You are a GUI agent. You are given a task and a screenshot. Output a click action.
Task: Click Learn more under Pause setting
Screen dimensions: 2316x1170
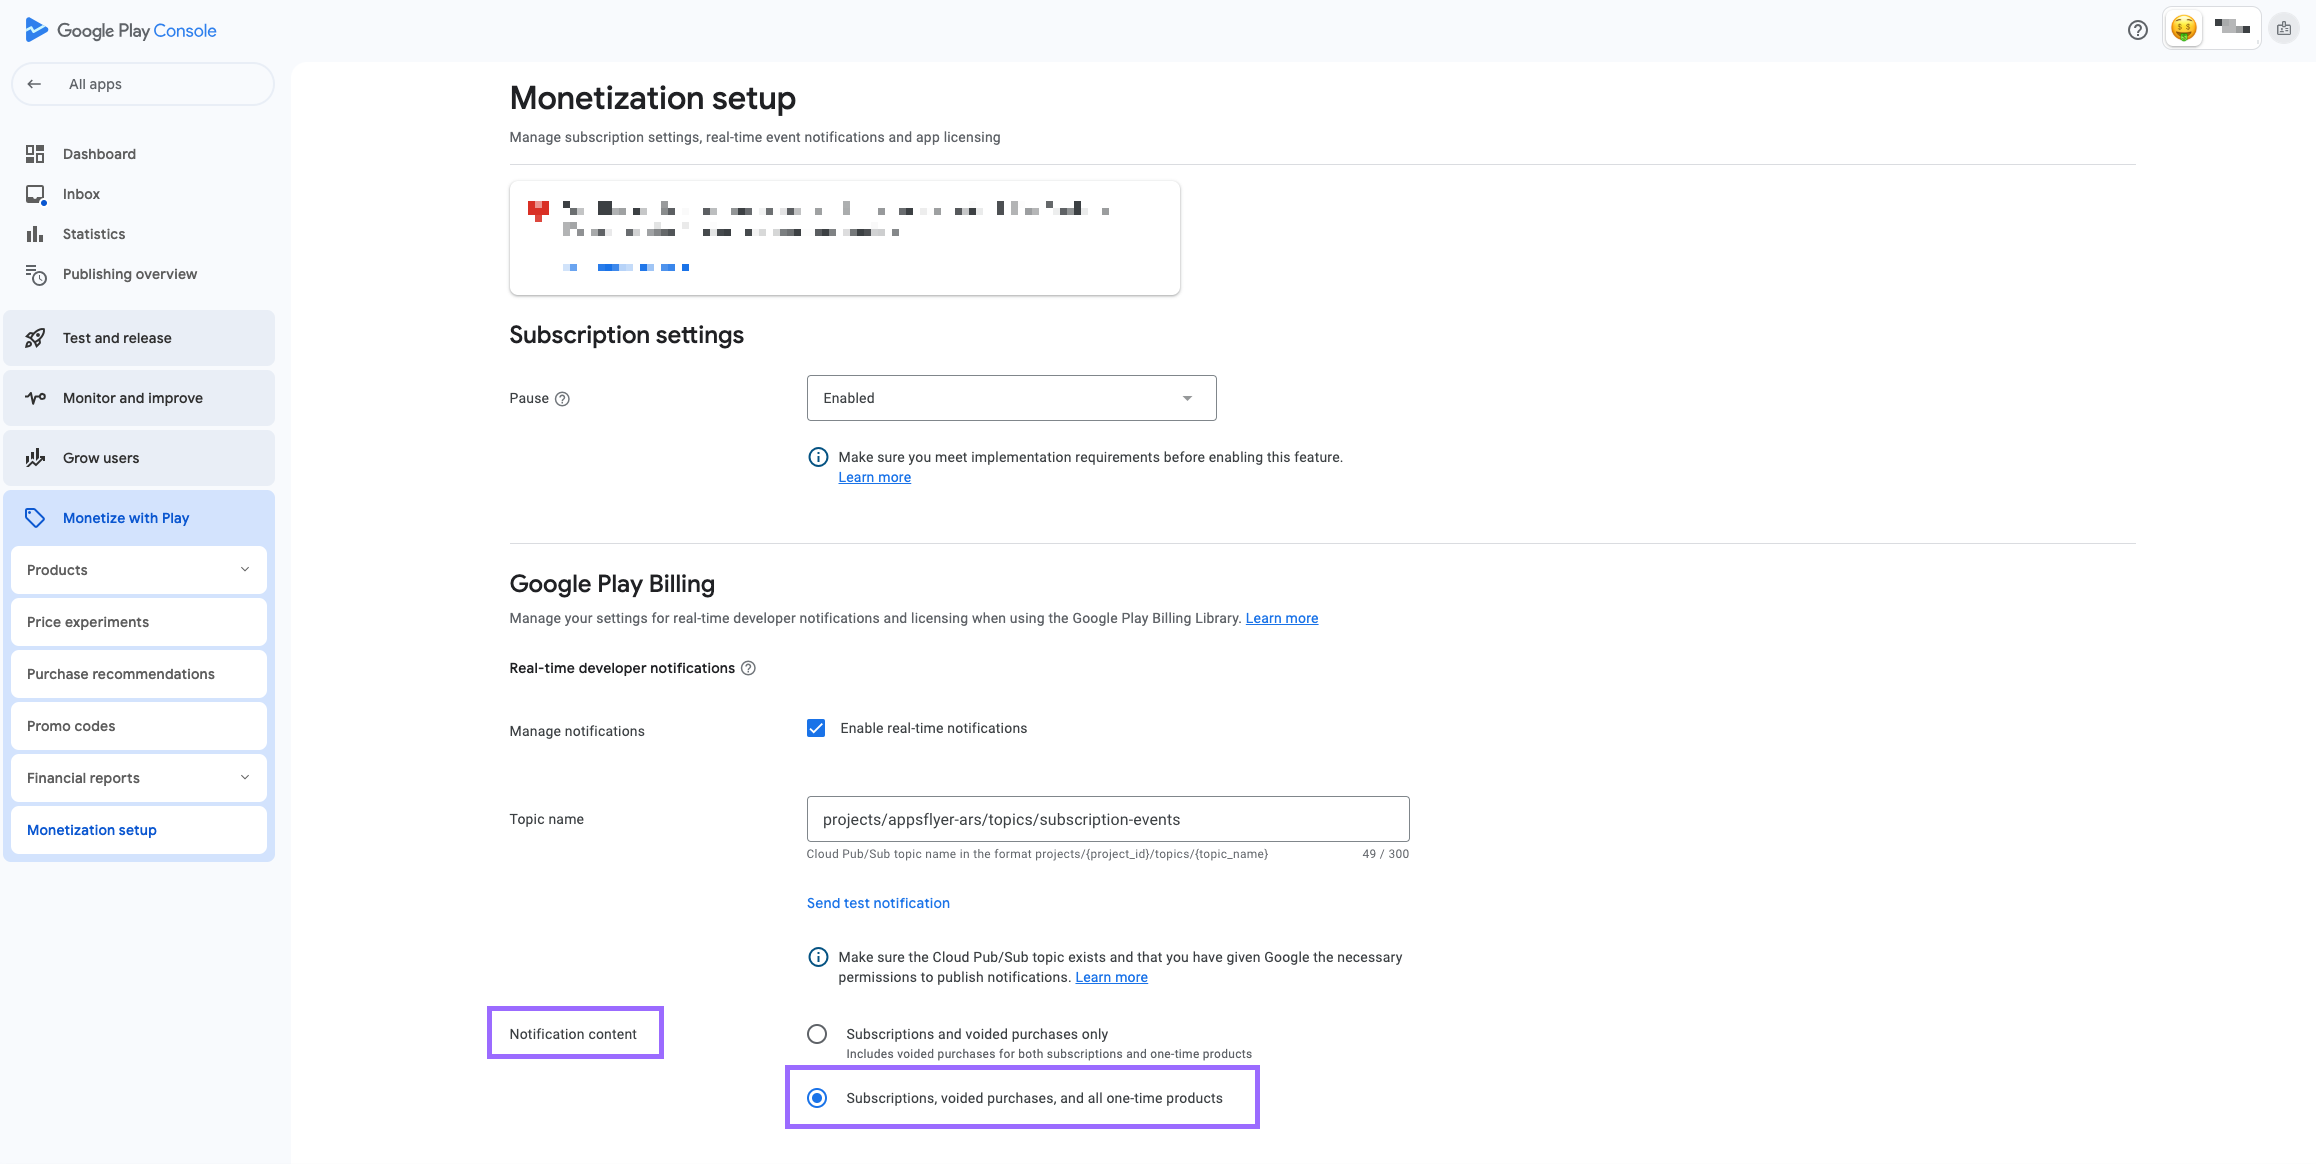point(874,477)
